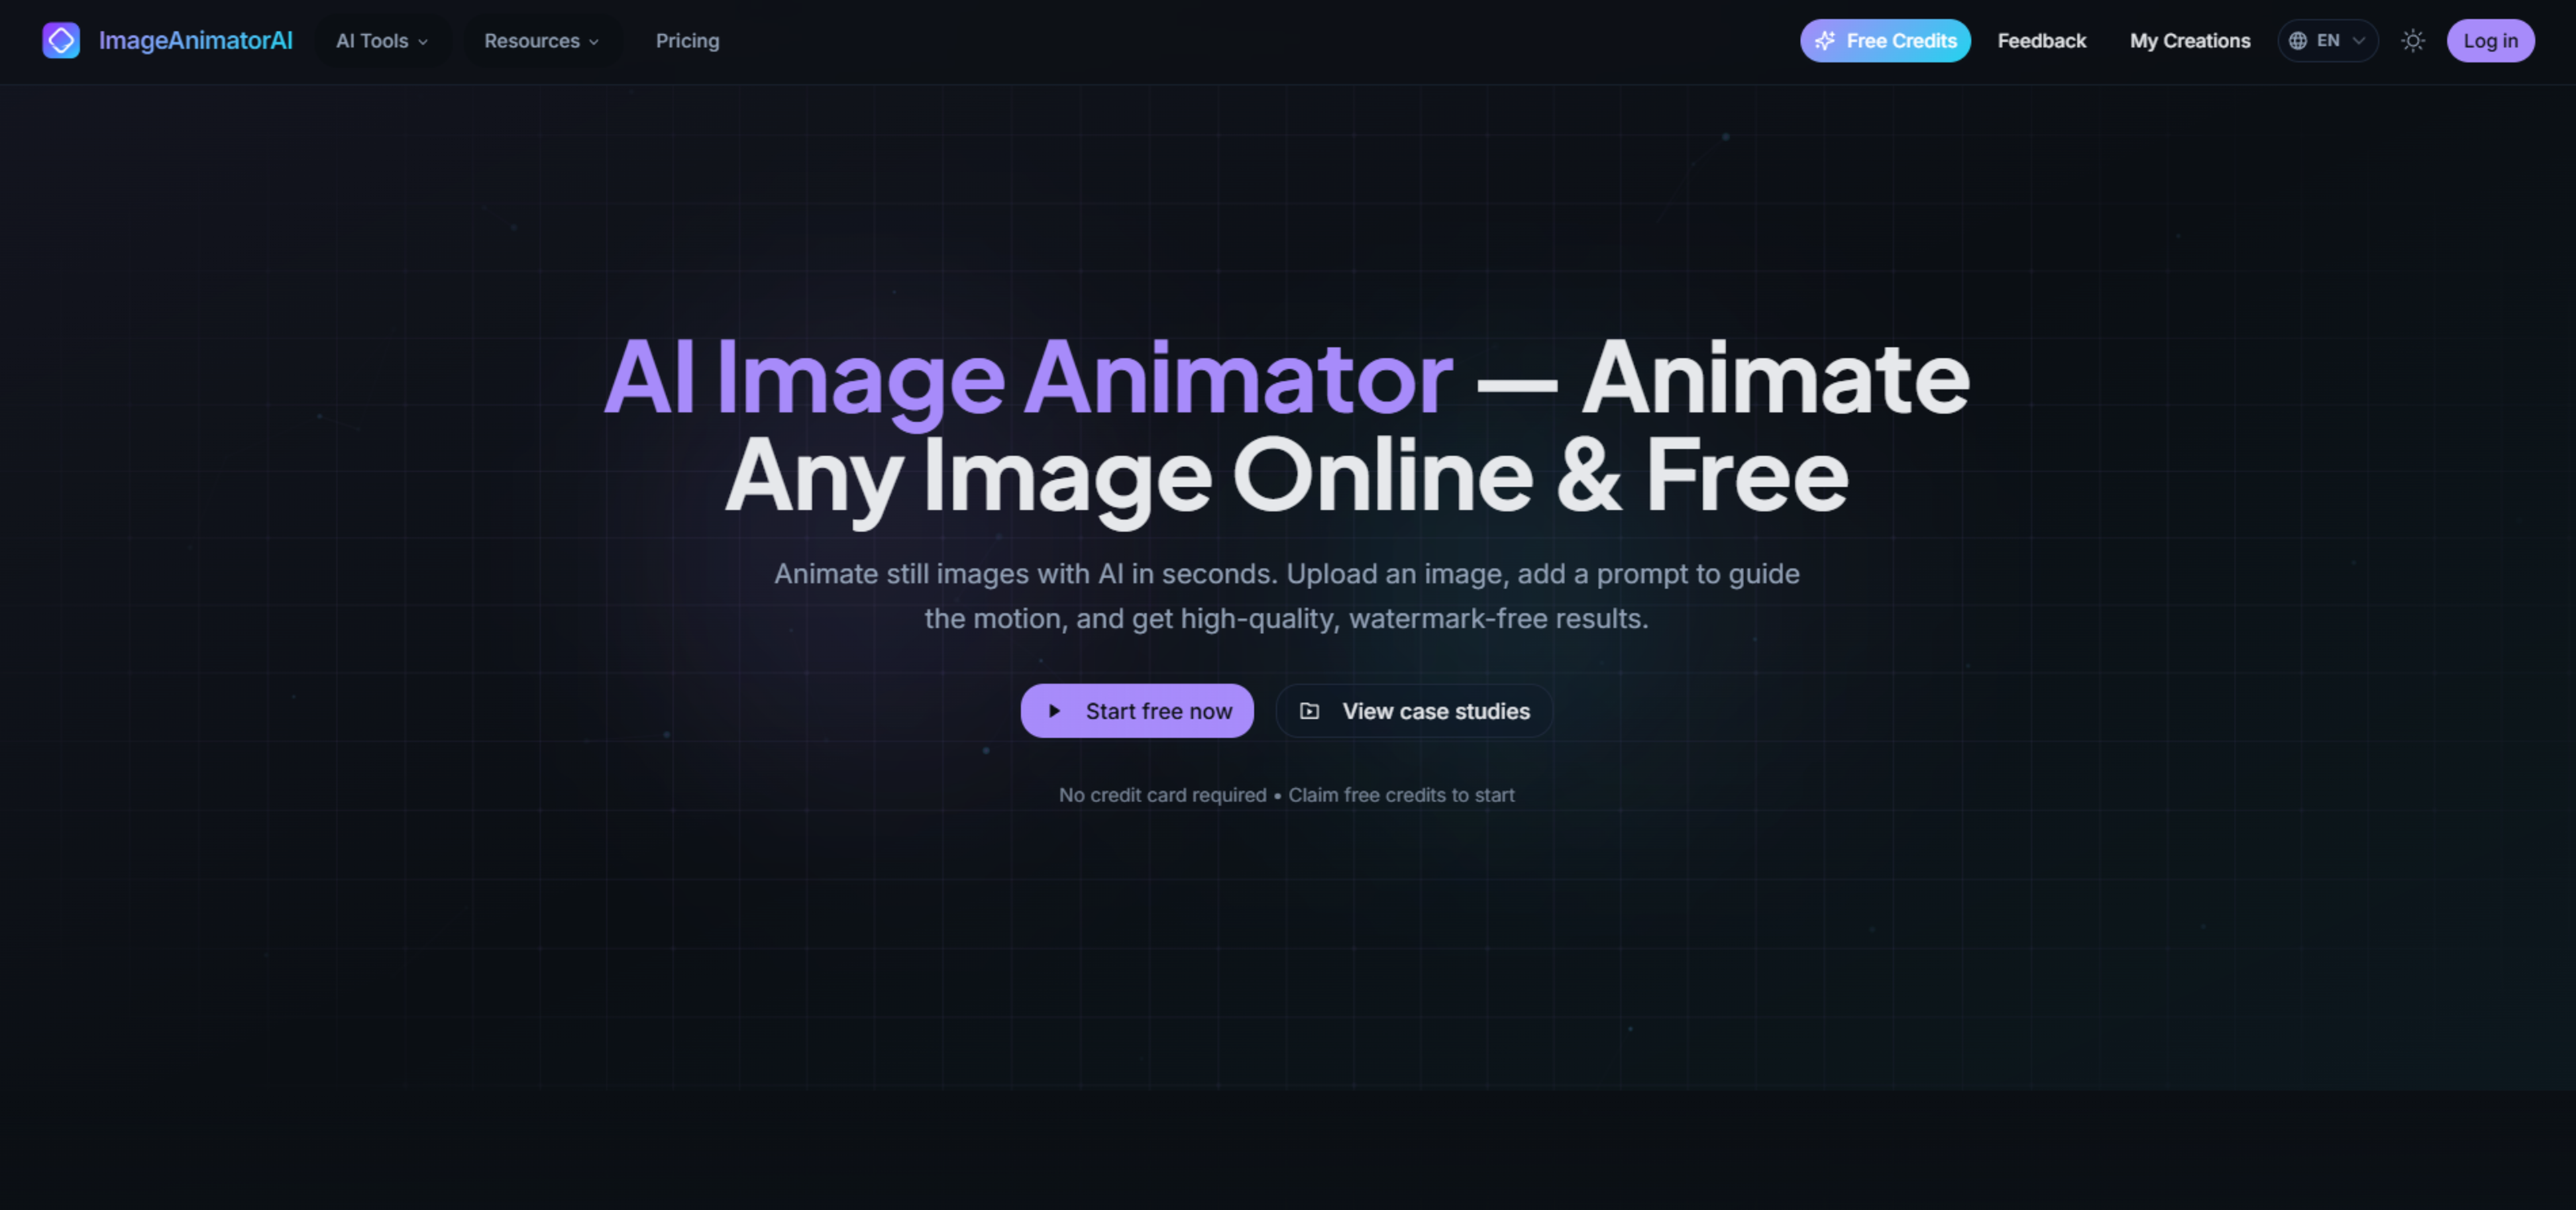Click the AI Tools chevron arrow

tap(423, 42)
